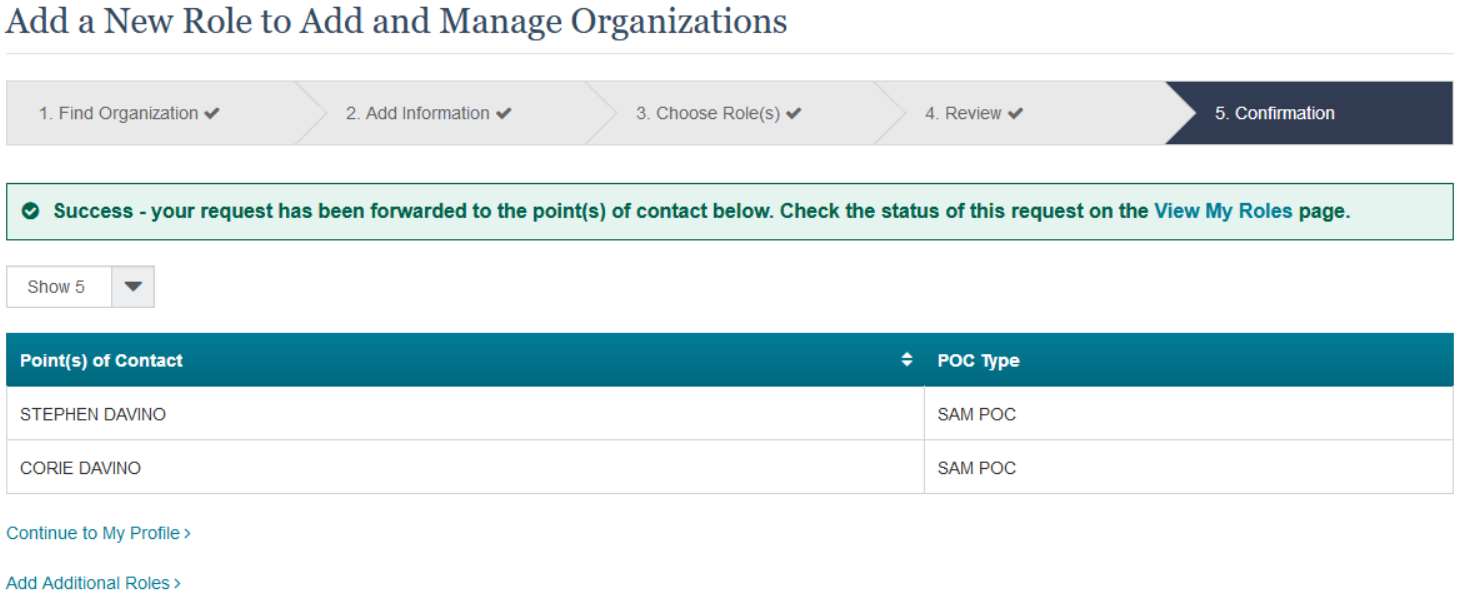The width and height of the screenshot is (1464, 606).
Task: Select the 5. Confirmation step
Action: [1274, 114]
